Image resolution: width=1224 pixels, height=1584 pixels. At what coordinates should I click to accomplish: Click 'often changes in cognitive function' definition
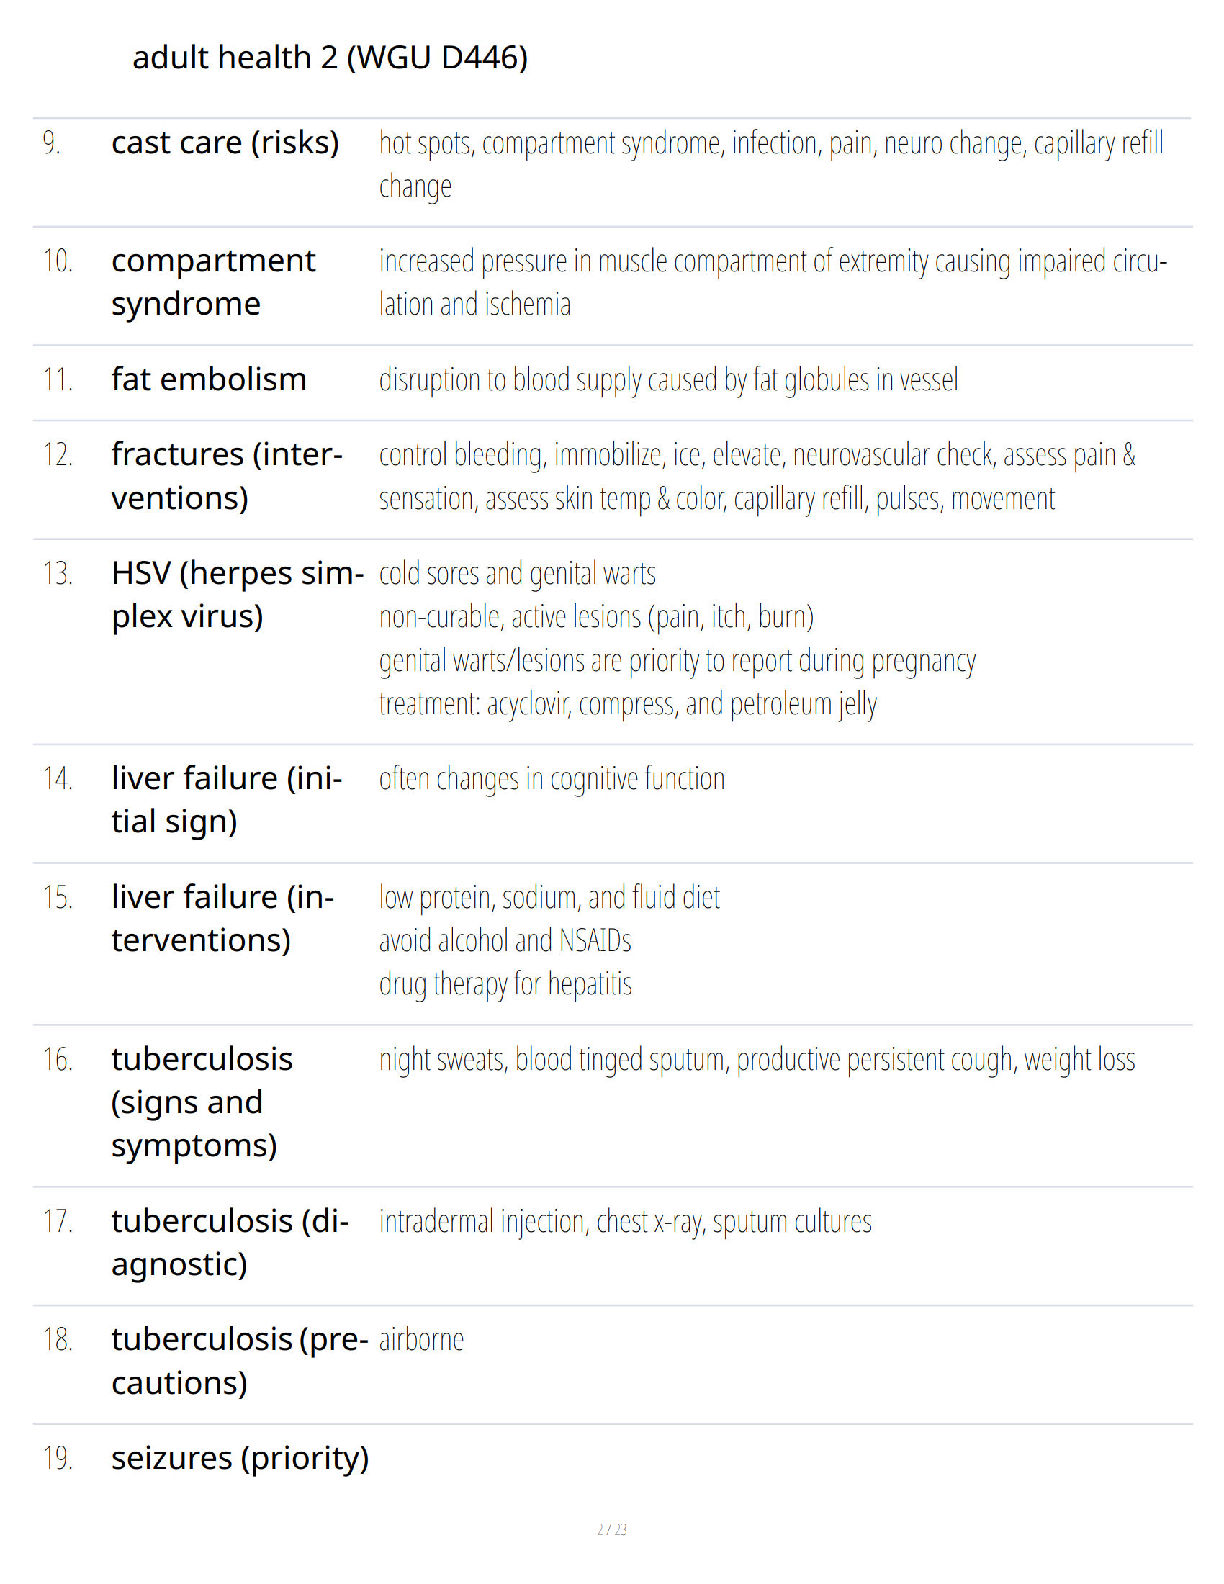pyautogui.click(x=552, y=779)
